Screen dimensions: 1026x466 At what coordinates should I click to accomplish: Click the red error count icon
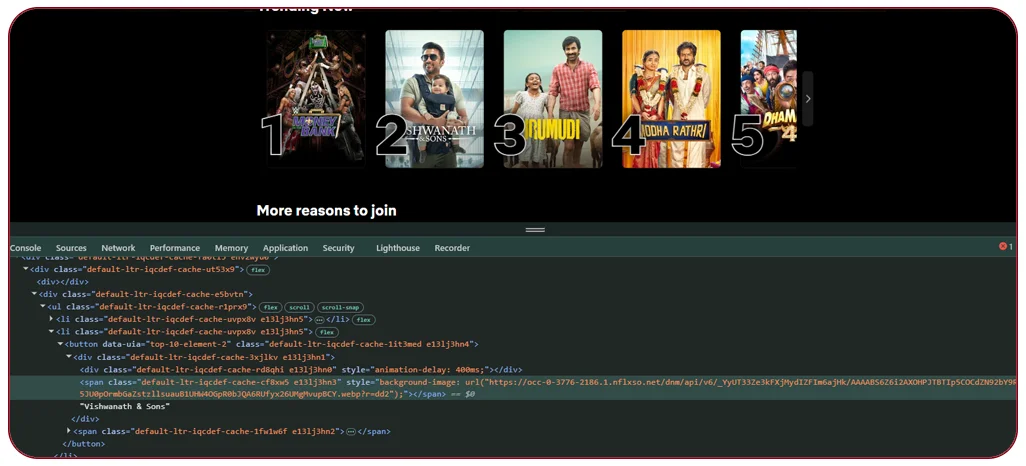point(1002,247)
